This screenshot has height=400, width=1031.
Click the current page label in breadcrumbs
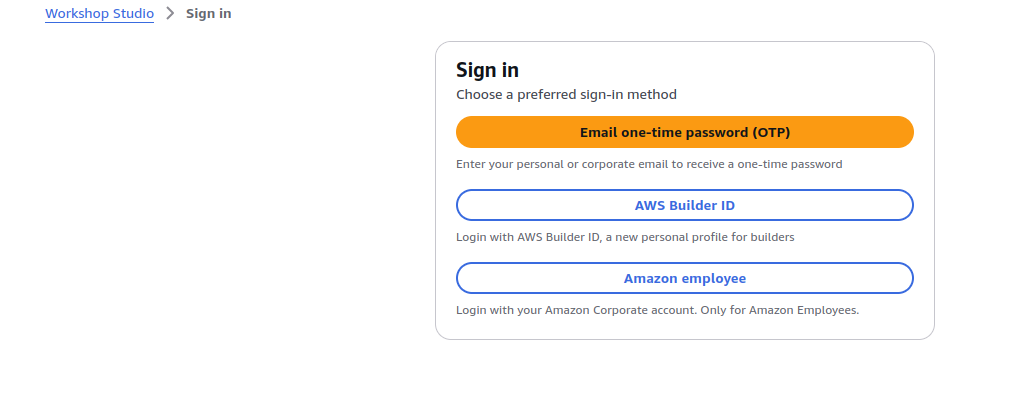coord(208,14)
